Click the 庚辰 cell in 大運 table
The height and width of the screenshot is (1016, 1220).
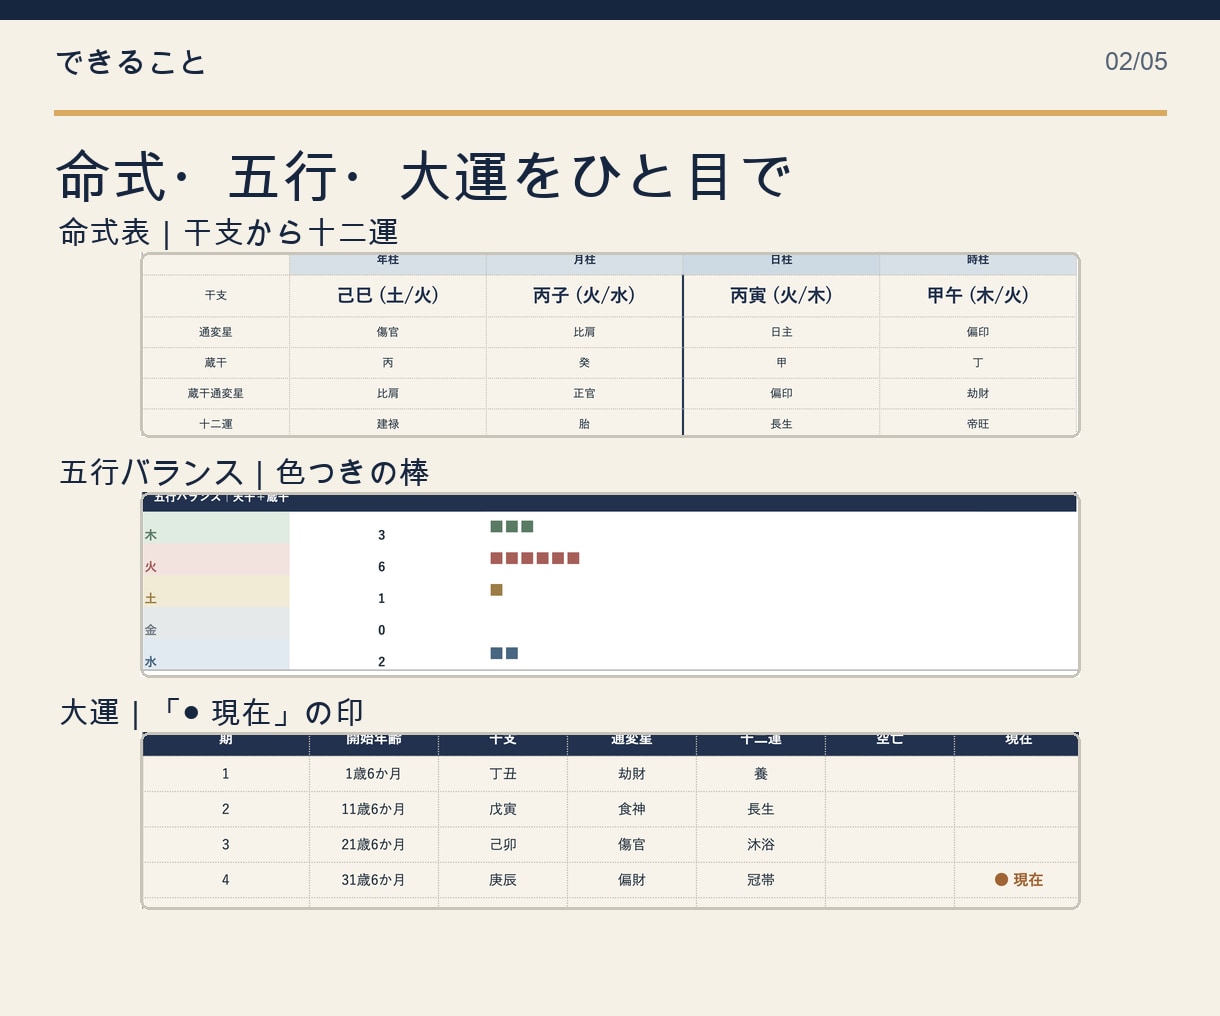503,880
